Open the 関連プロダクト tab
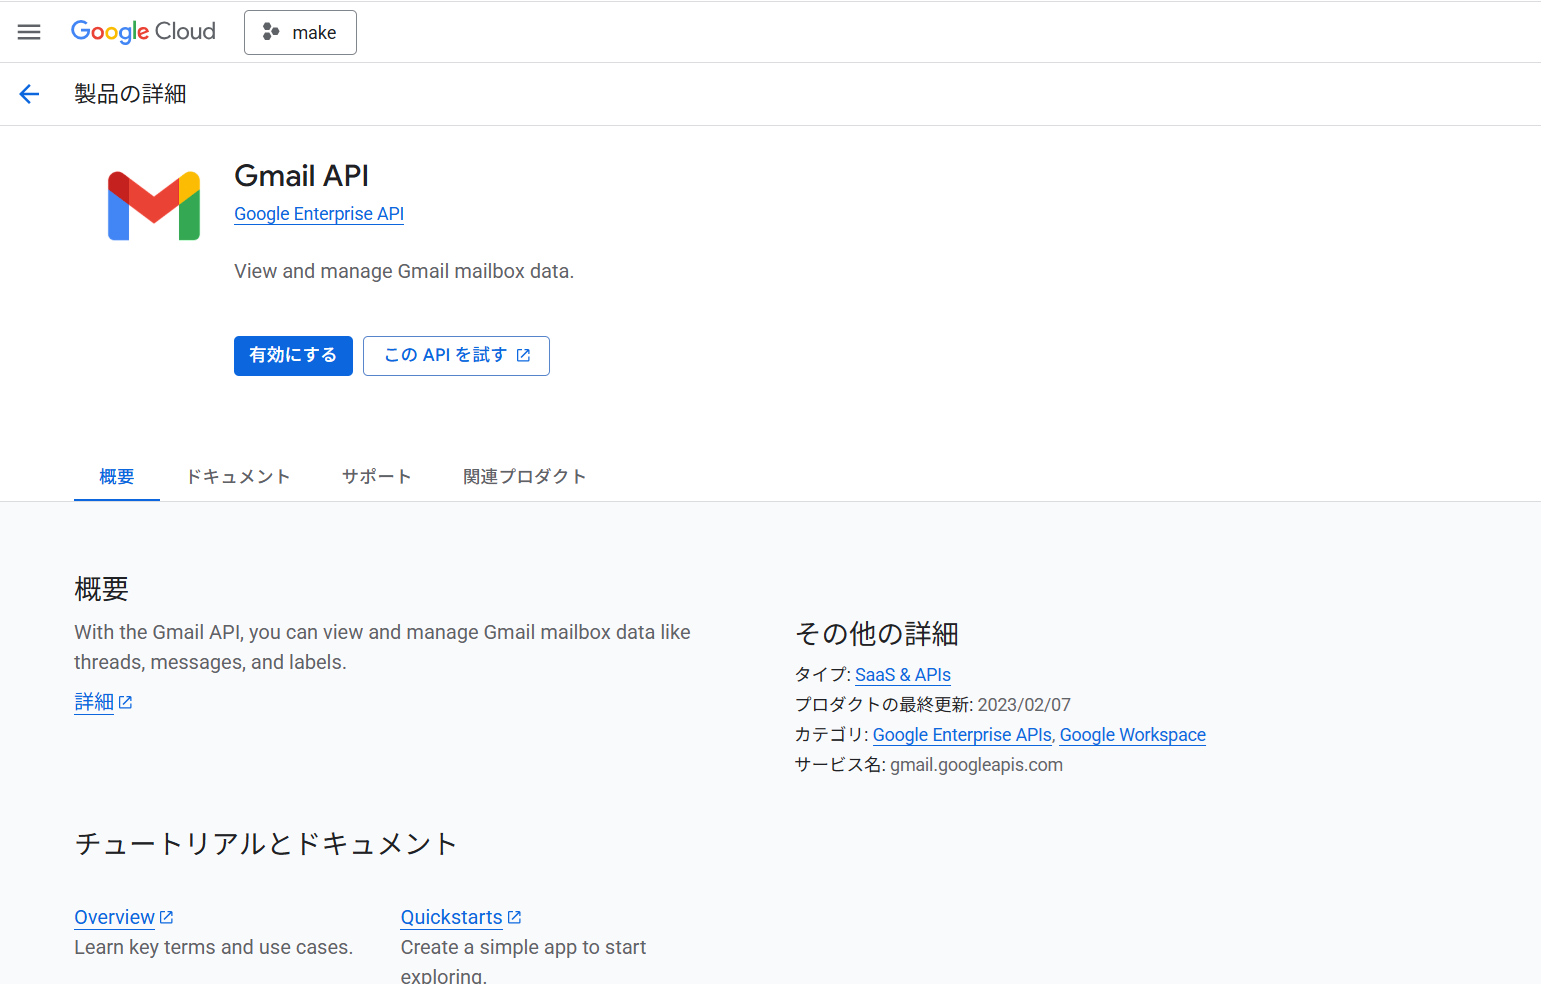This screenshot has width=1541, height=984. (524, 477)
